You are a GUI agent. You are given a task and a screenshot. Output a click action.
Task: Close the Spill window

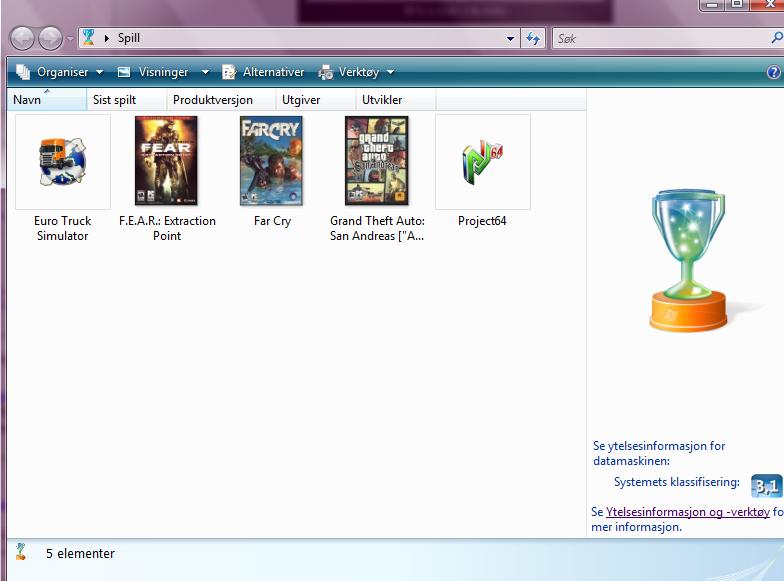click(767, 4)
